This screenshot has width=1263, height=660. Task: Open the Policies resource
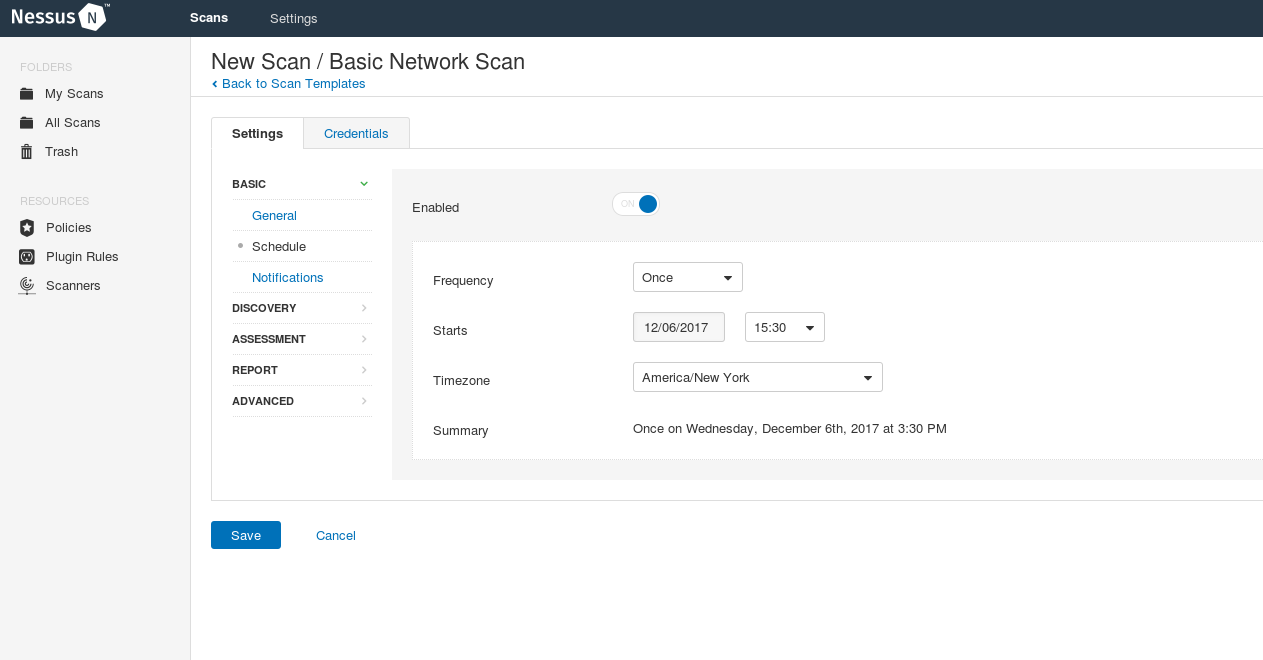tap(69, 228)
